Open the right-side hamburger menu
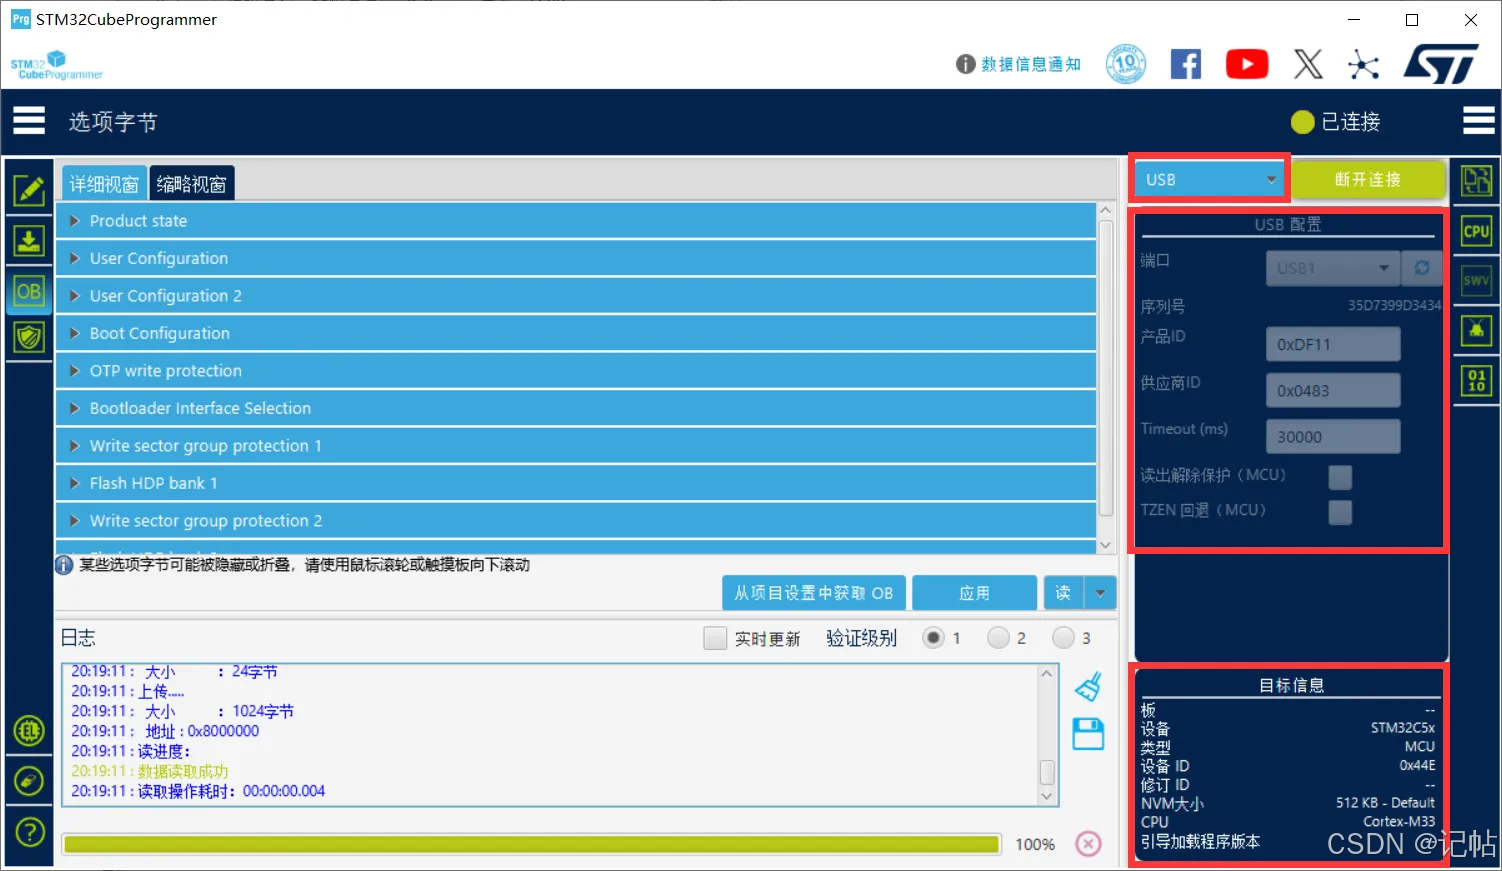The width and height of the screenshot is (1502, 871). [1478, 121]
